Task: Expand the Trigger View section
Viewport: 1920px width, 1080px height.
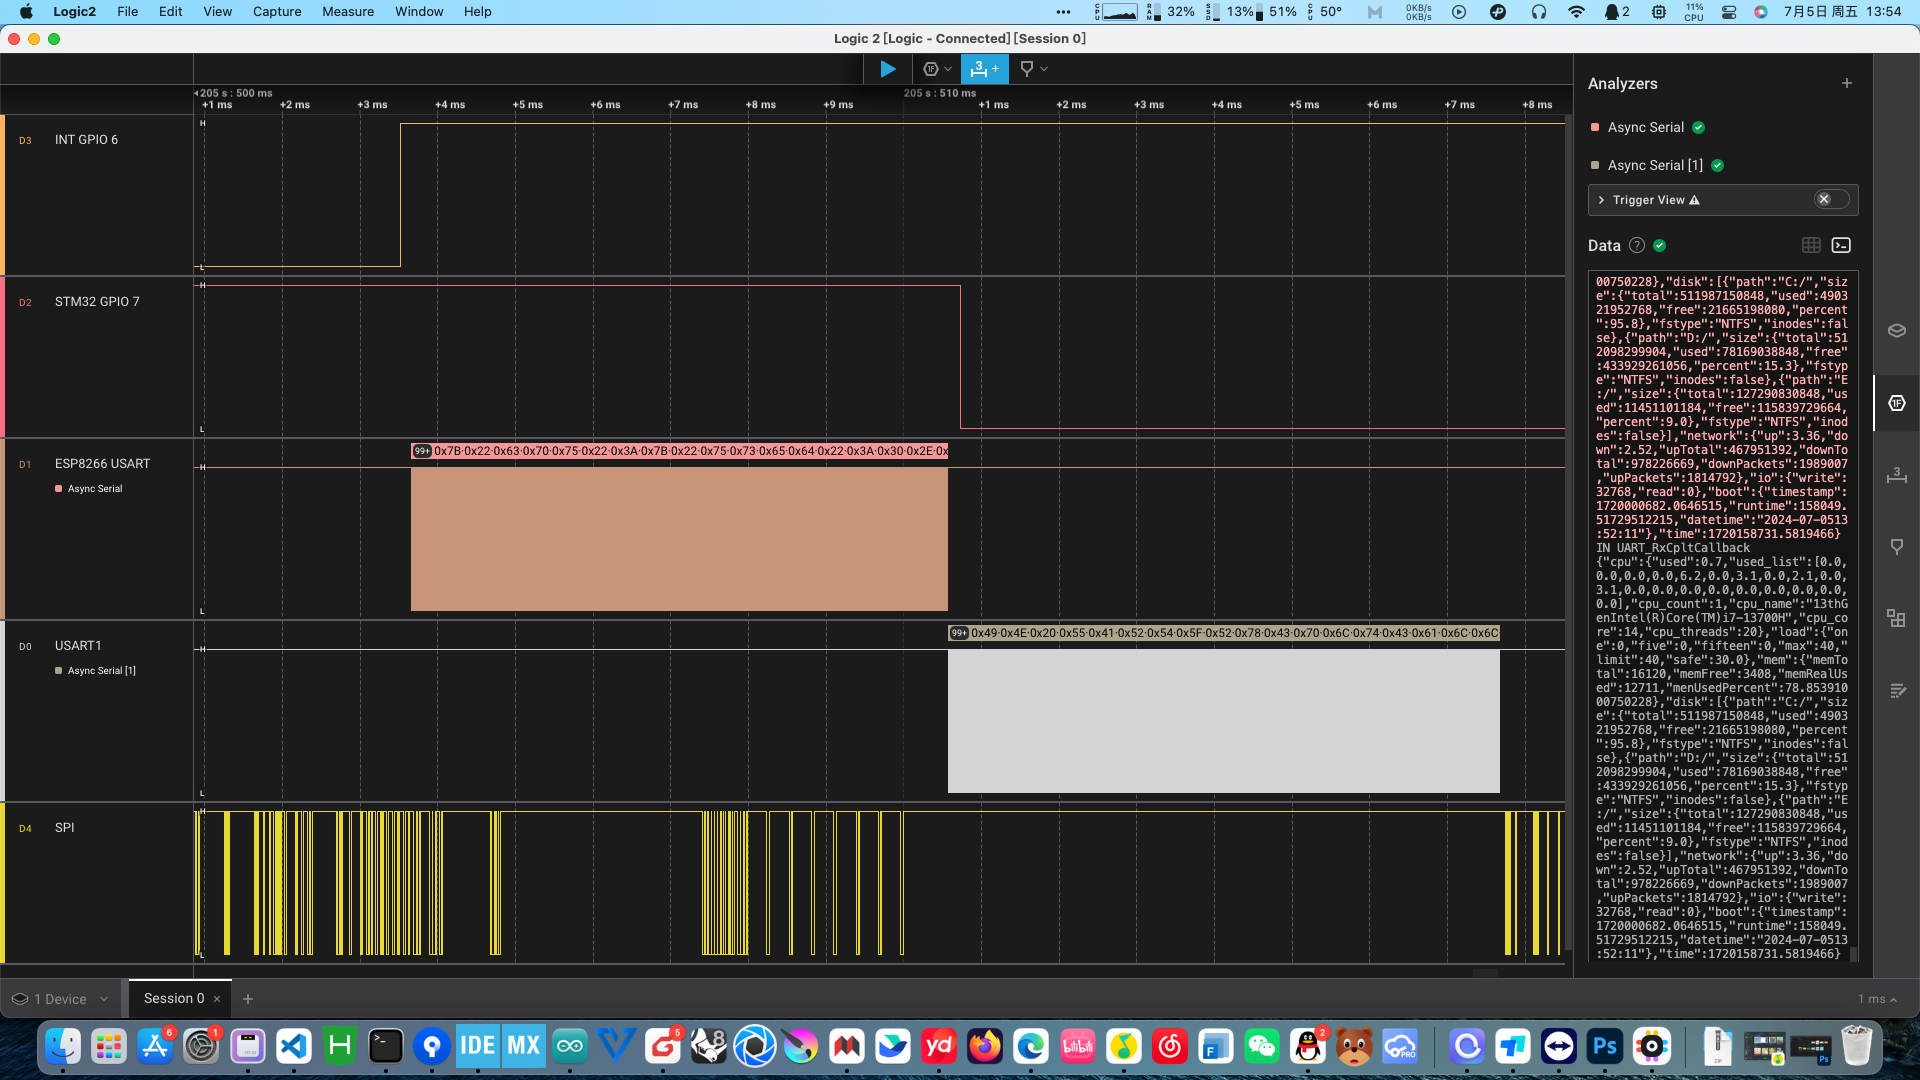Action: tap(1602, 200)
